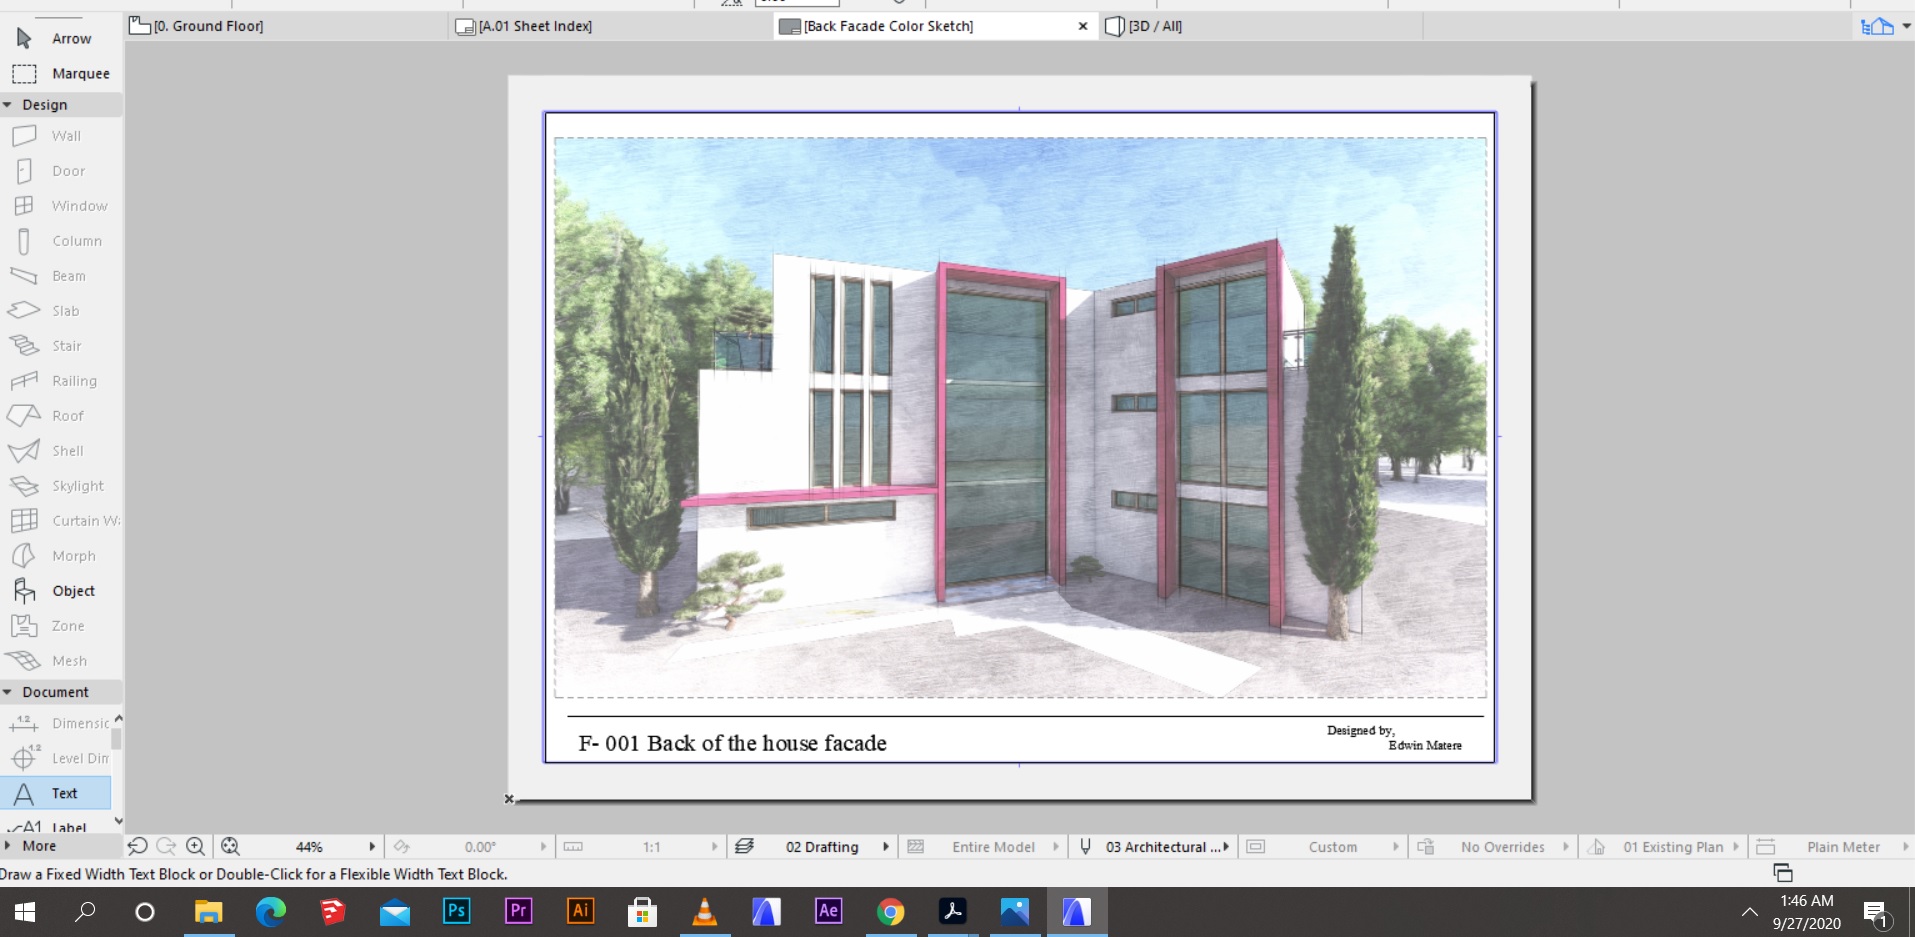Choose the Text tool
The image size is (1915, 937).
pyautogui.click(x=58, y=793)
